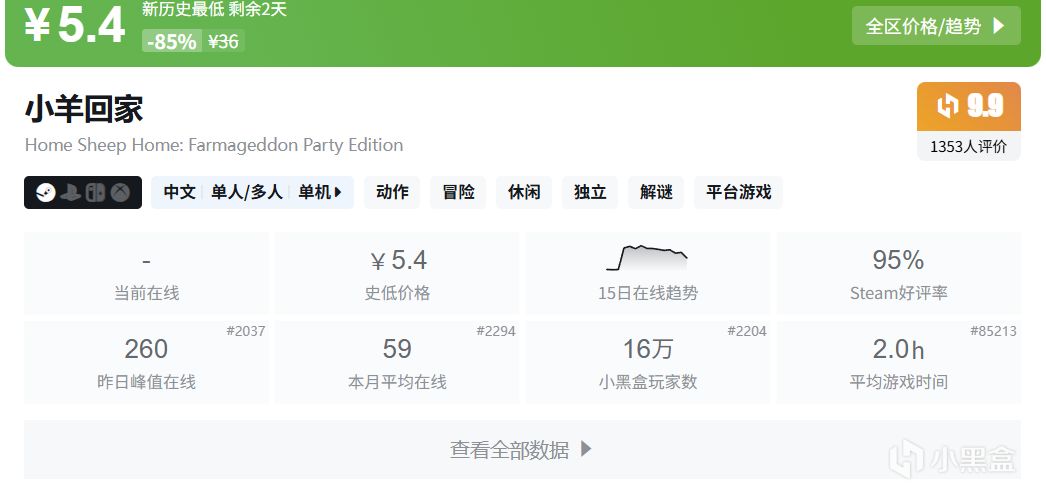Screen dimensions: 1046x492
Task: Select the 动作 genre tag
Action: click(x=392, y=193)
